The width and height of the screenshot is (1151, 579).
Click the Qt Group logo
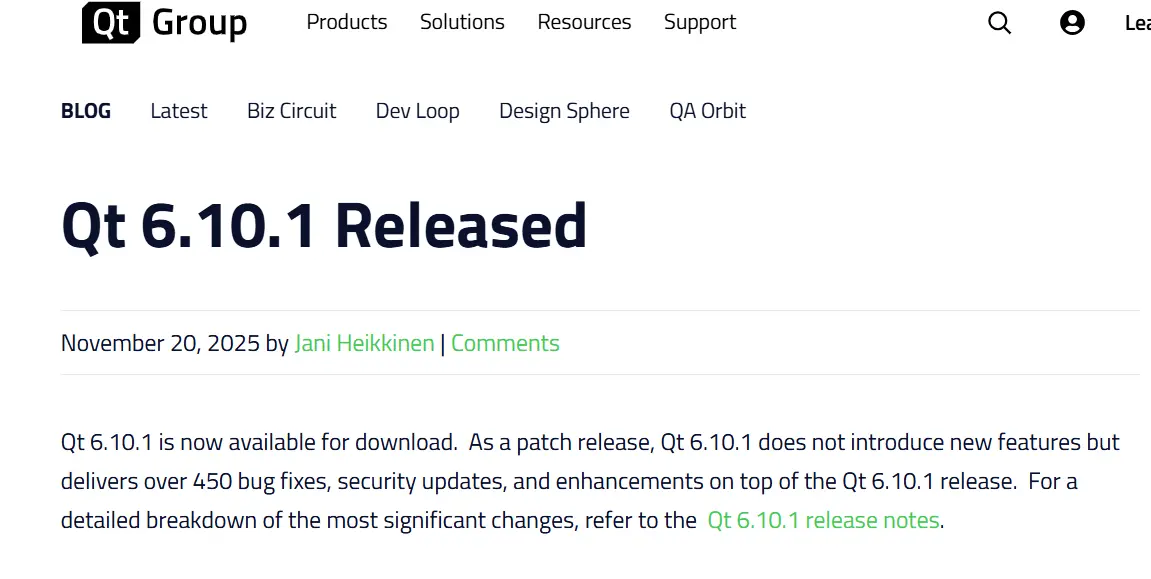(x=164, y=23)
